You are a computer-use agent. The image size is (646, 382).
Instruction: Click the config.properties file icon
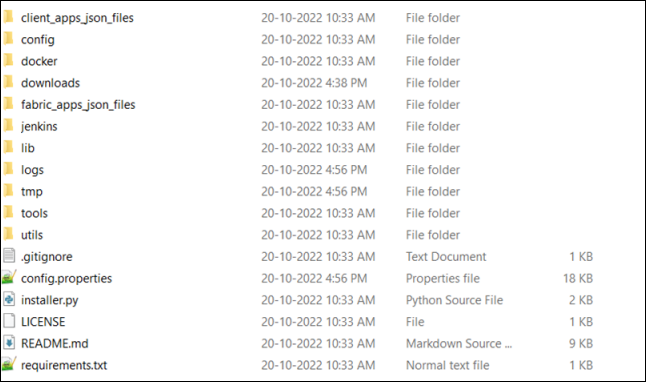click(x=9, y=278)
